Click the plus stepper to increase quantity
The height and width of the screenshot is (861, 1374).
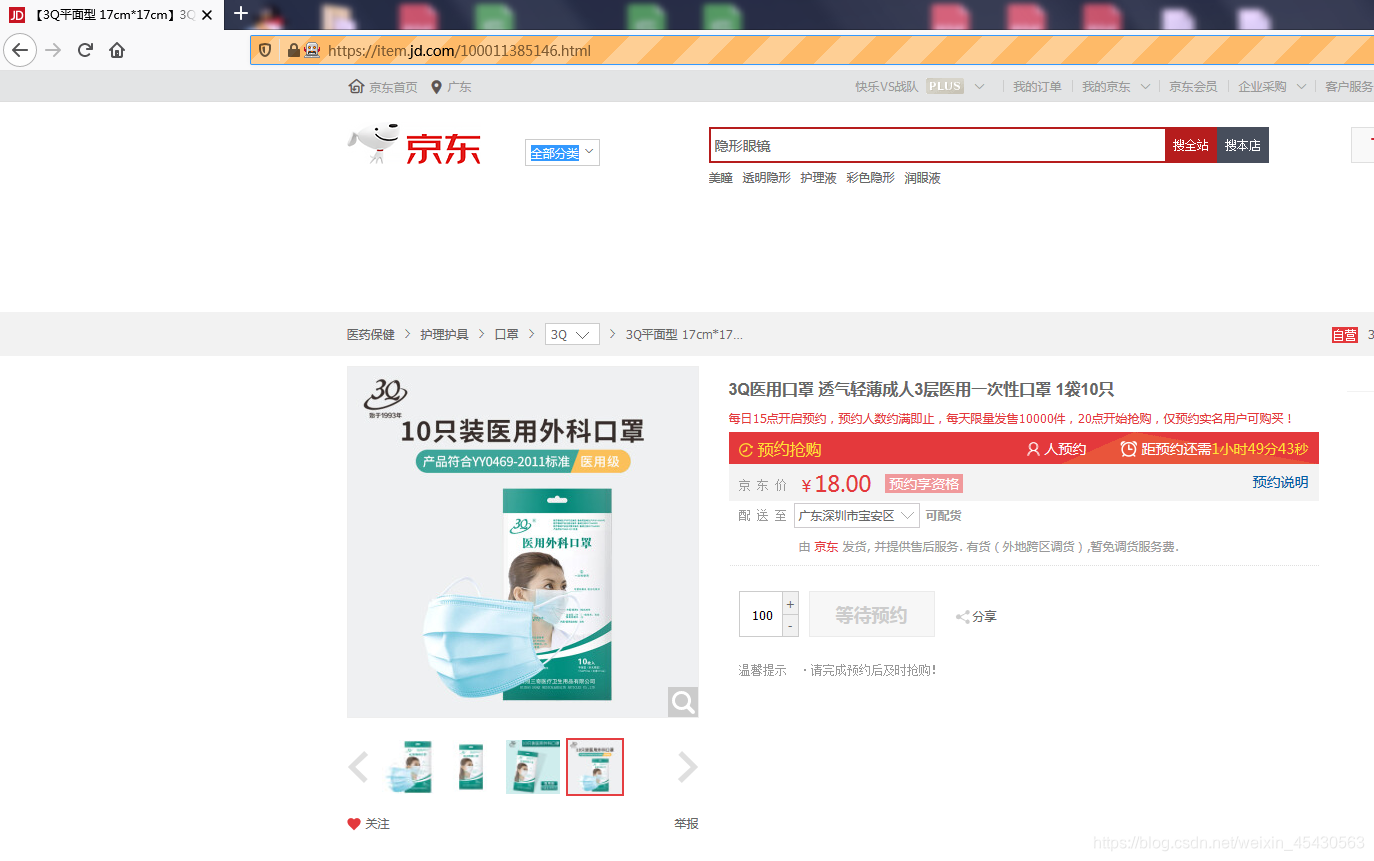point(790,603)
